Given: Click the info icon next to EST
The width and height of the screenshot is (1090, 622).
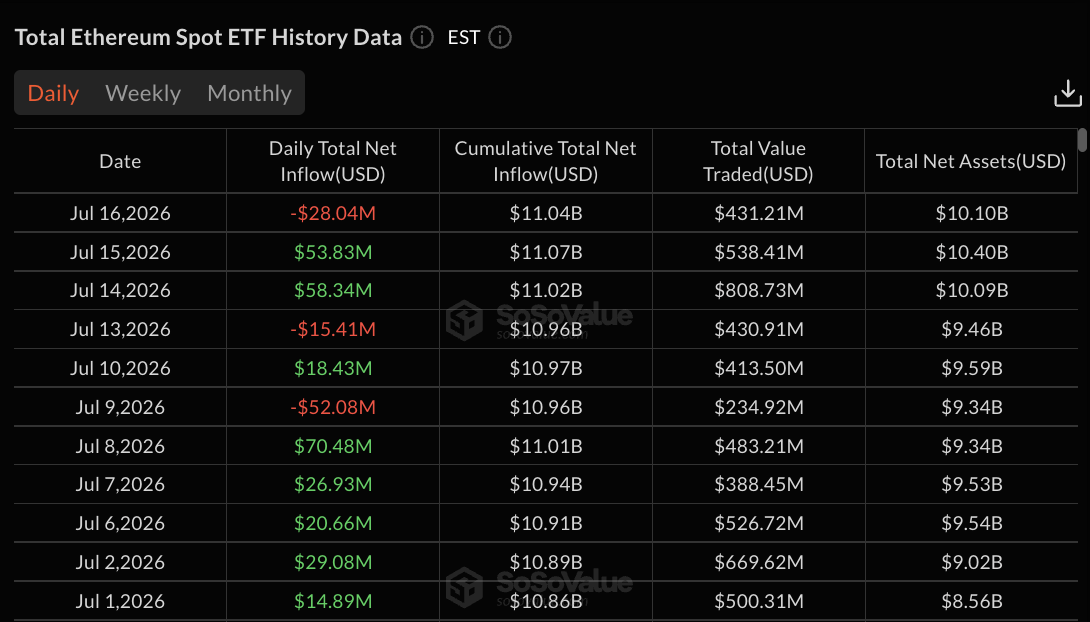Looking at the screenshot, I should click(x=500, y=37).
